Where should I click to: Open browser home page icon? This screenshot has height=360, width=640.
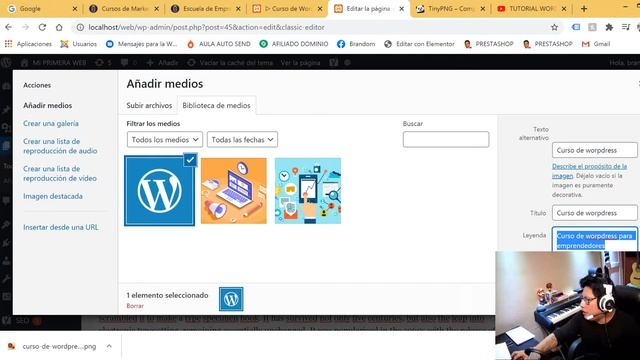tap(59, 27)
